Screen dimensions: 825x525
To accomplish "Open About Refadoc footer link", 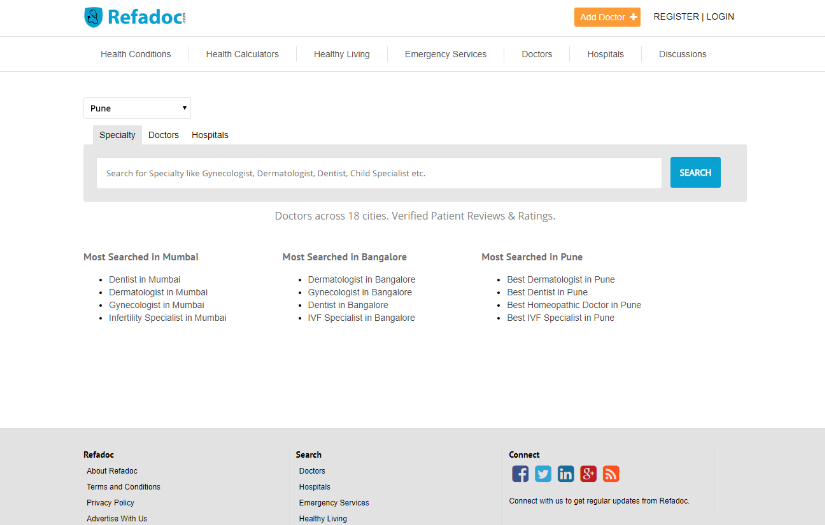I will click(x=112, y=471).
